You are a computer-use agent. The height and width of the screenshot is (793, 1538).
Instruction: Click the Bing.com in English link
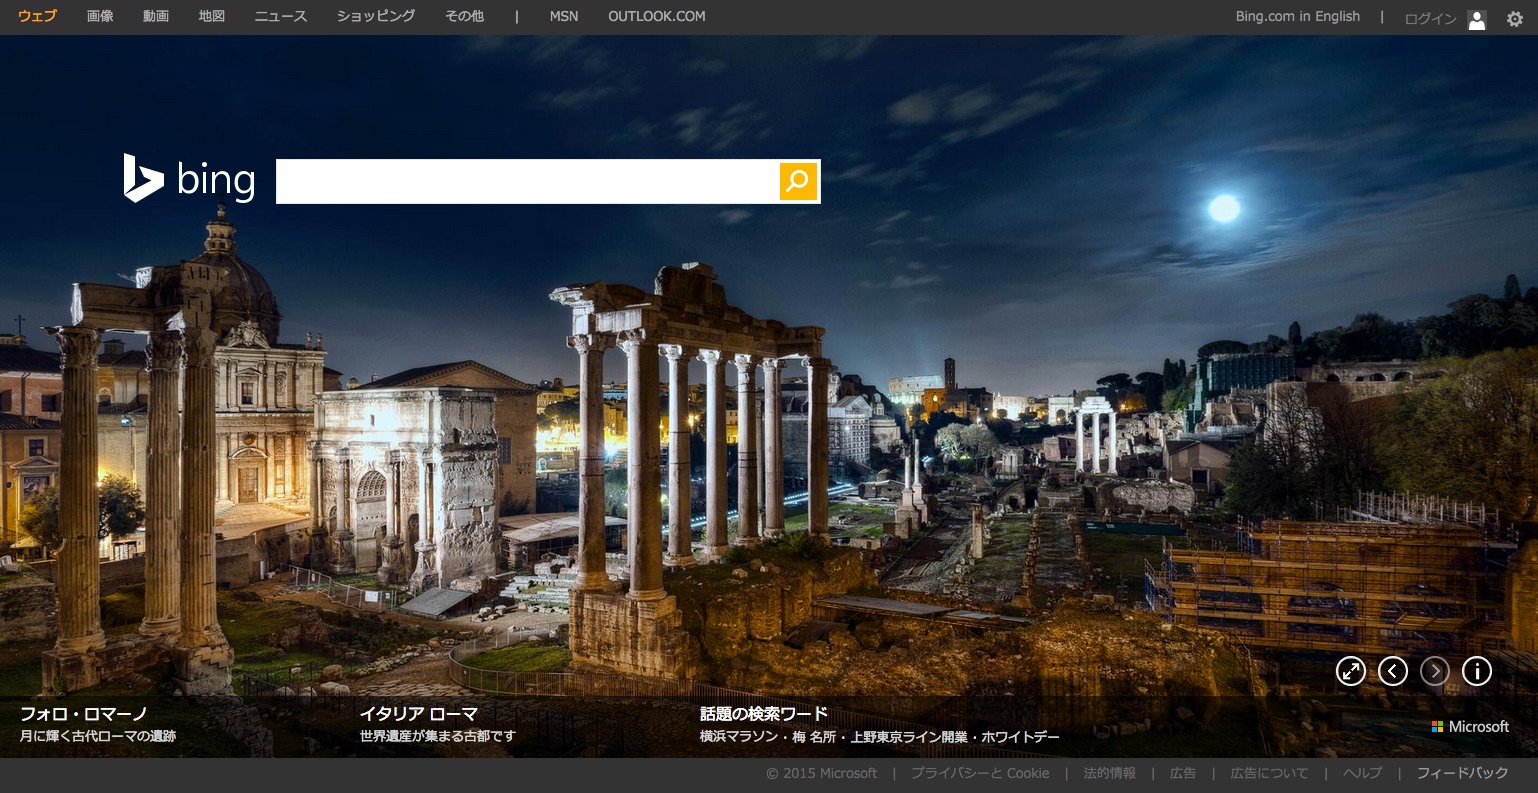[x=1297, y=17]
